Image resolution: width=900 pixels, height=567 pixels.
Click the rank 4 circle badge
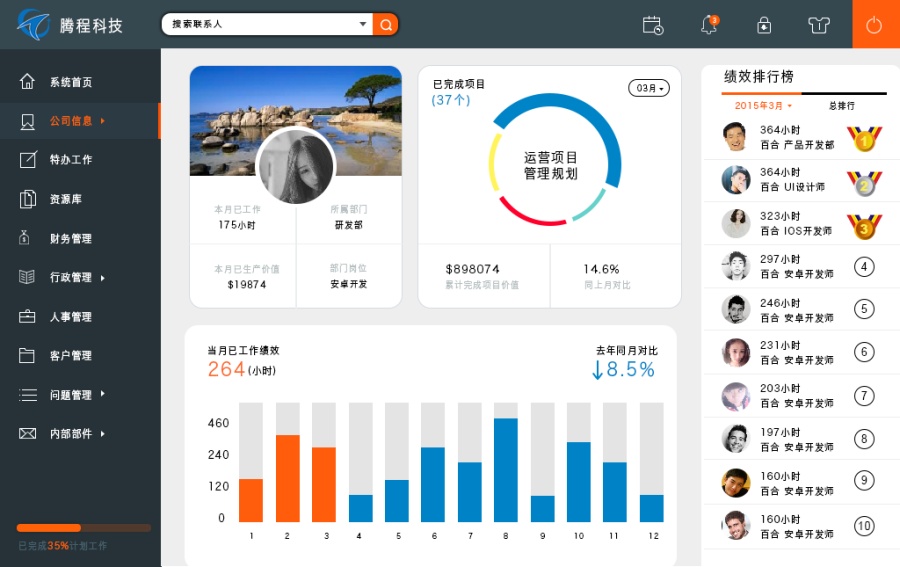pos(864,266)
